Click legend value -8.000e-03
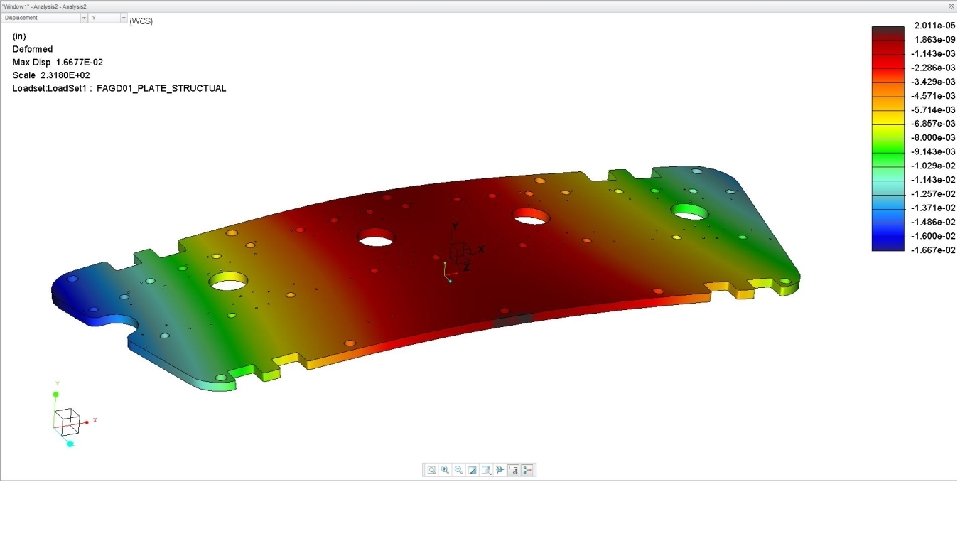The width and height of the screenshot is (960, 540). coord(933,138)
